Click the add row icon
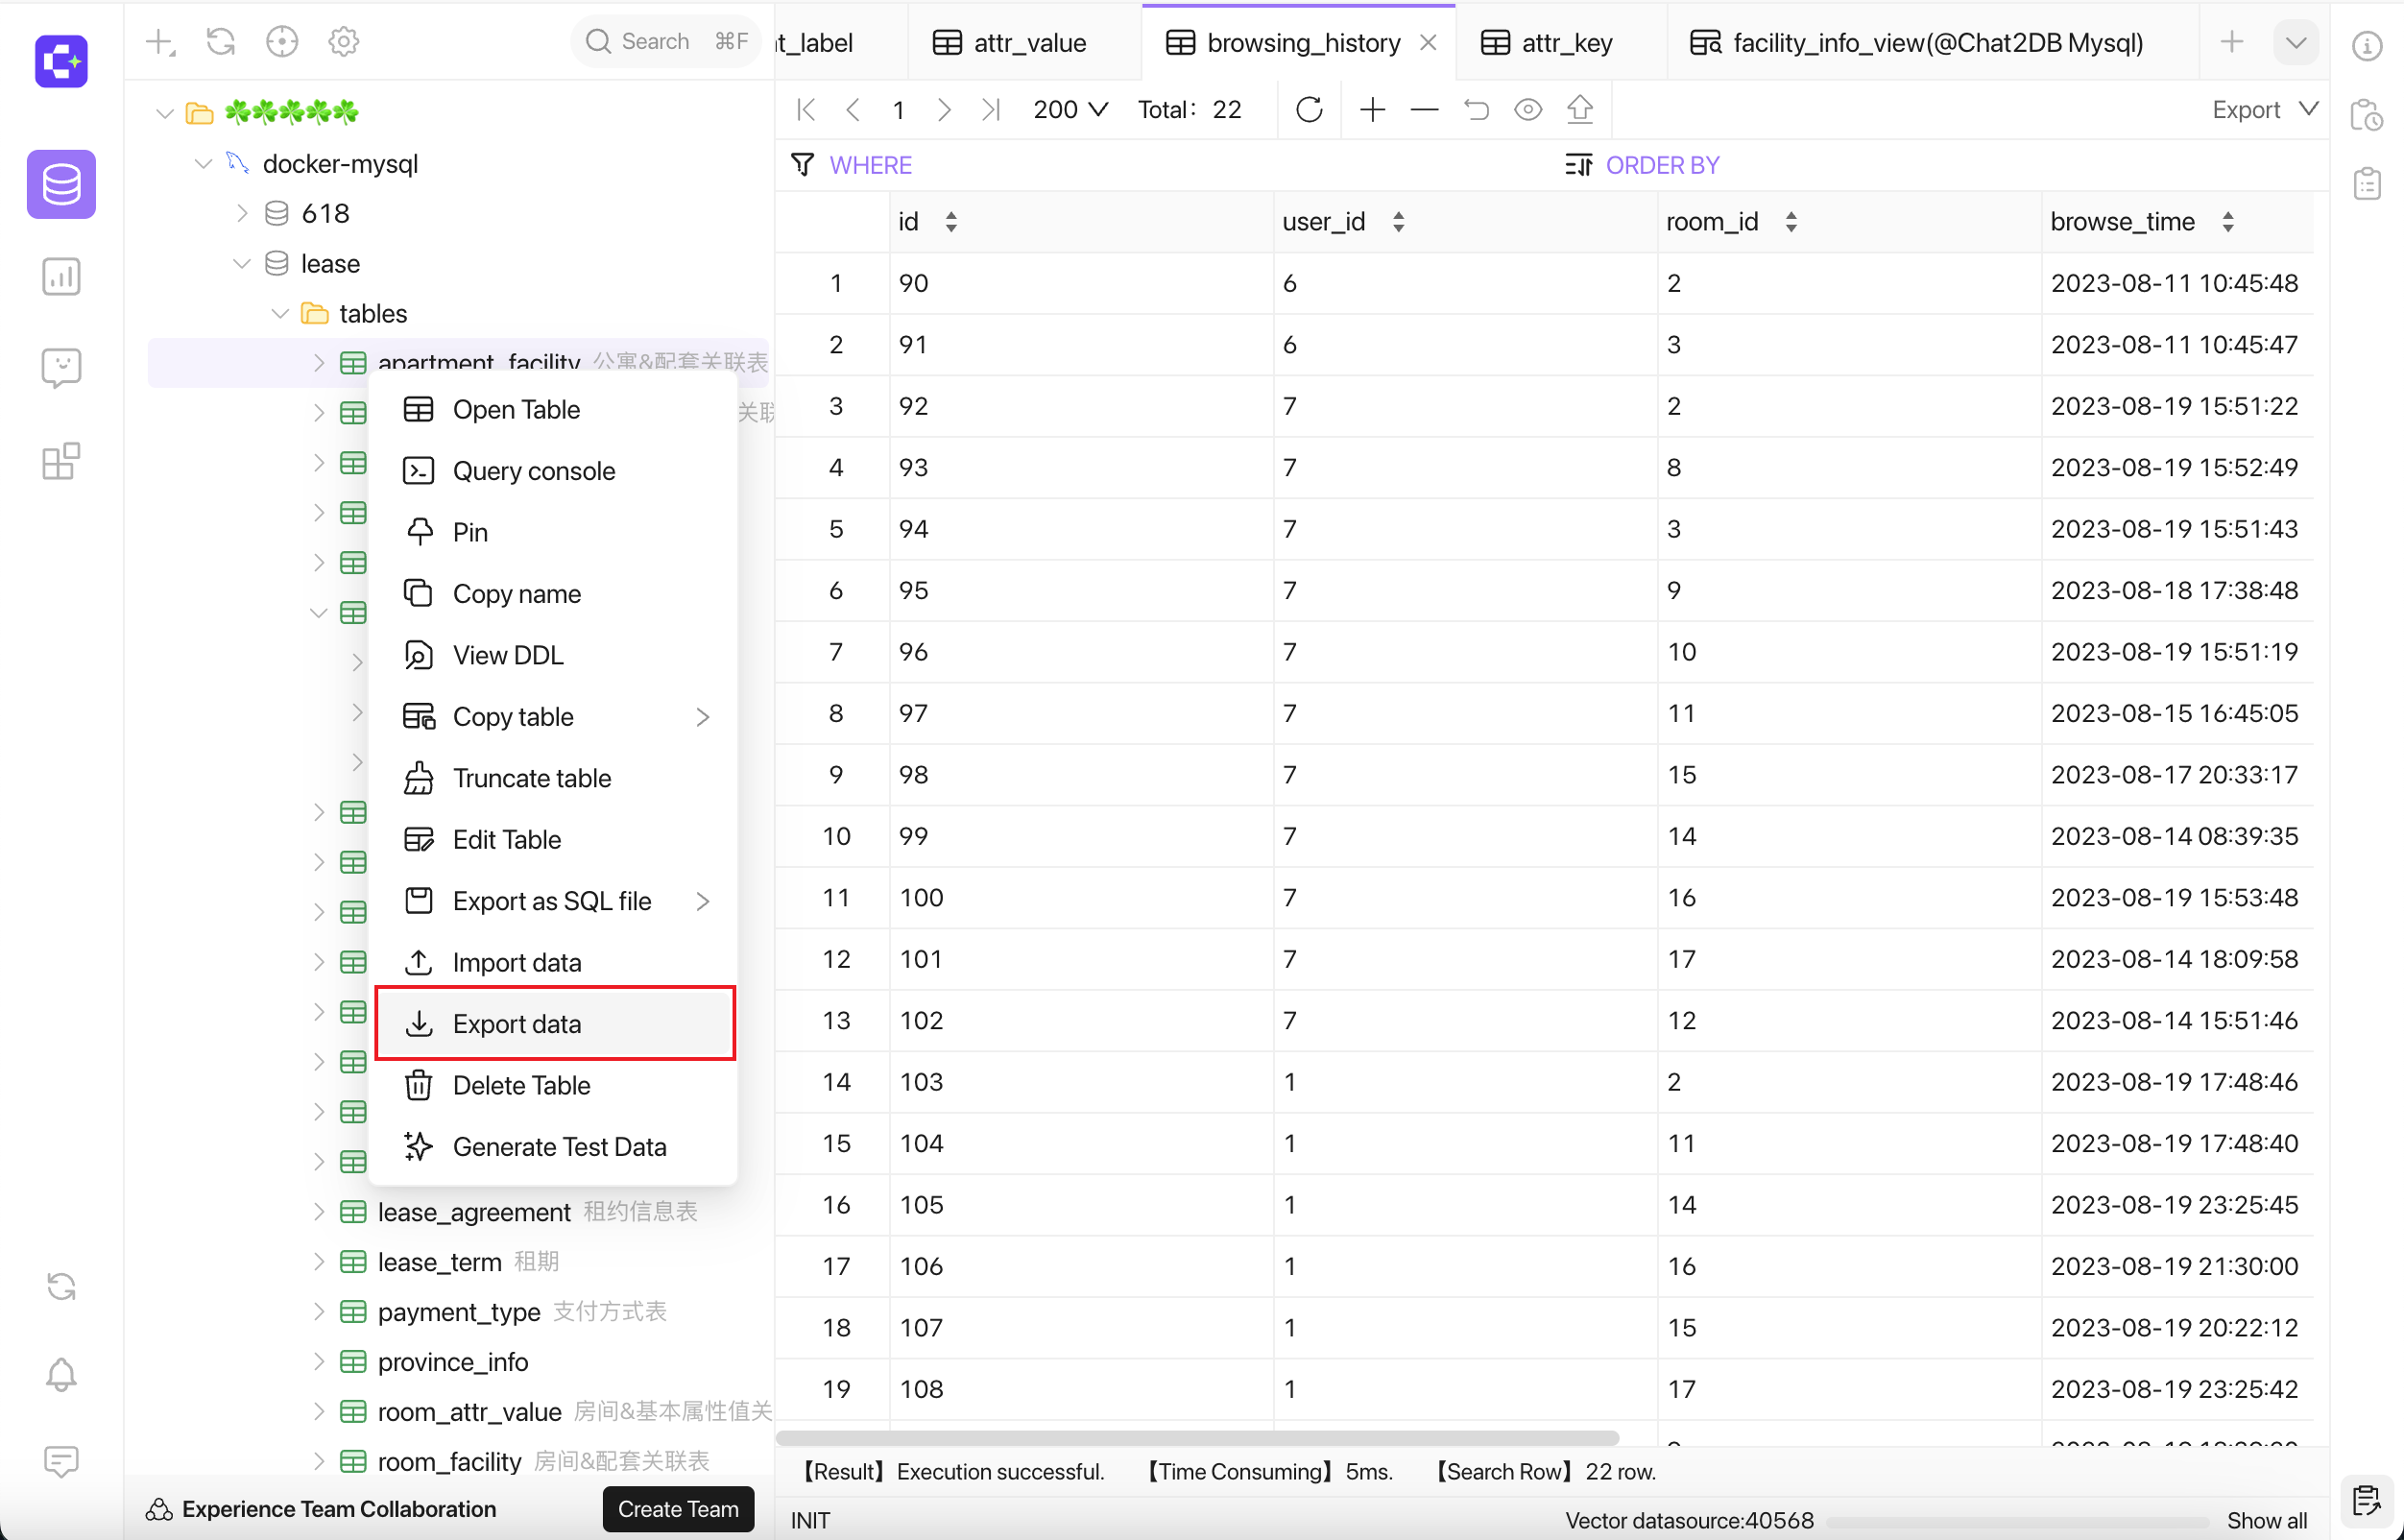2404x1540 pixels. pos(1374,110)
